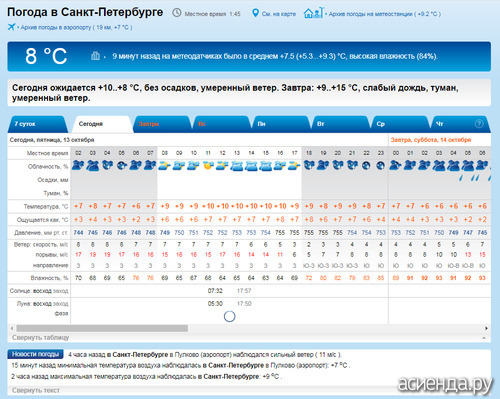
Task: Open 'Архив погоды в аэропорту' link
Action: coord(76,27)
